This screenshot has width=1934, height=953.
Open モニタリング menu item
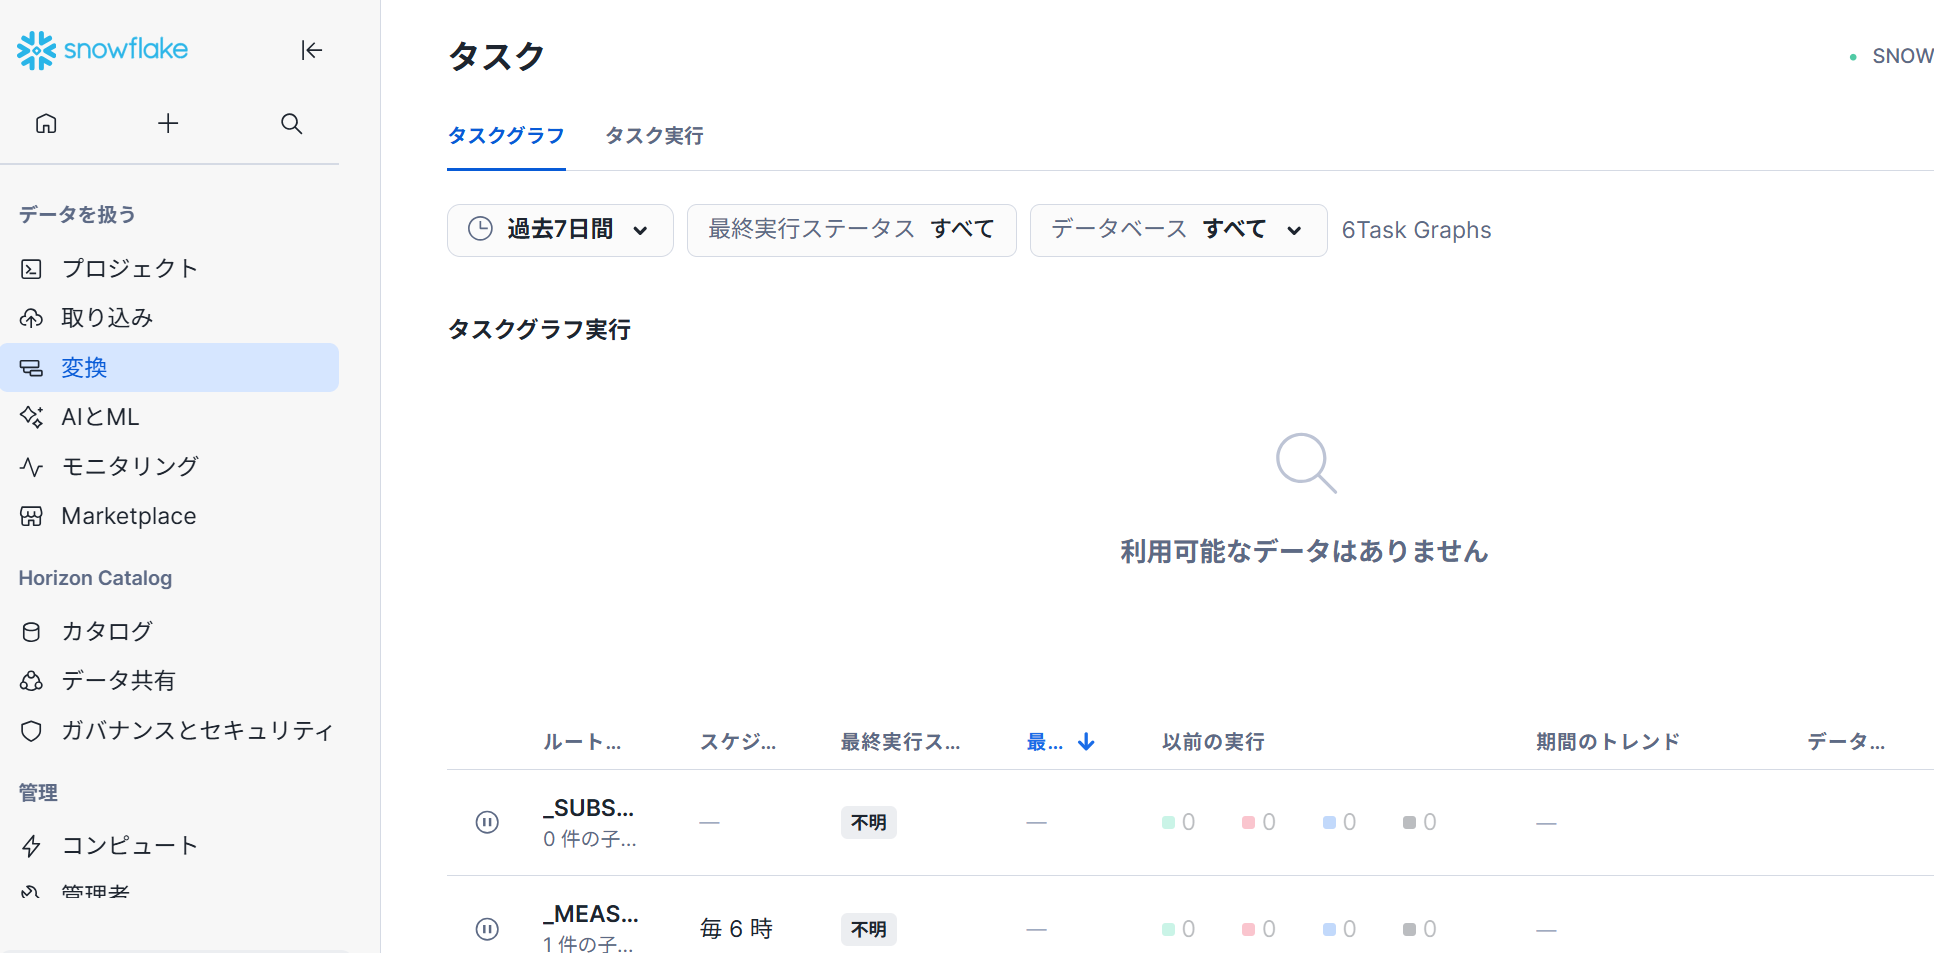[169, 466]
